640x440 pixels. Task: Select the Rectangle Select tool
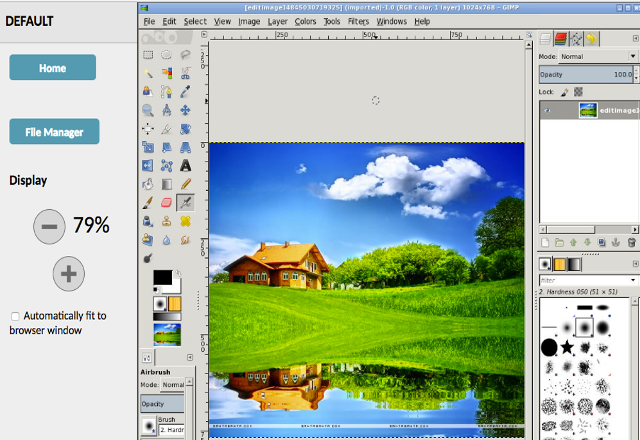click(x=148, y=55)
